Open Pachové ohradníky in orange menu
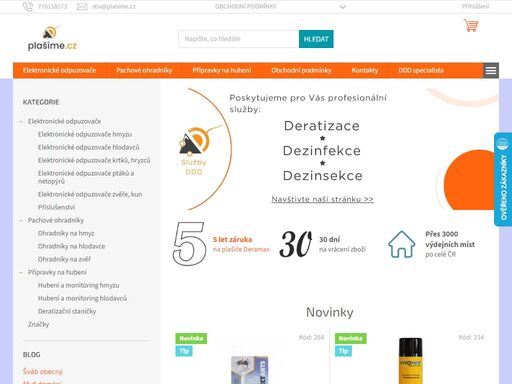512x384 pixels. tap(144, 70)
